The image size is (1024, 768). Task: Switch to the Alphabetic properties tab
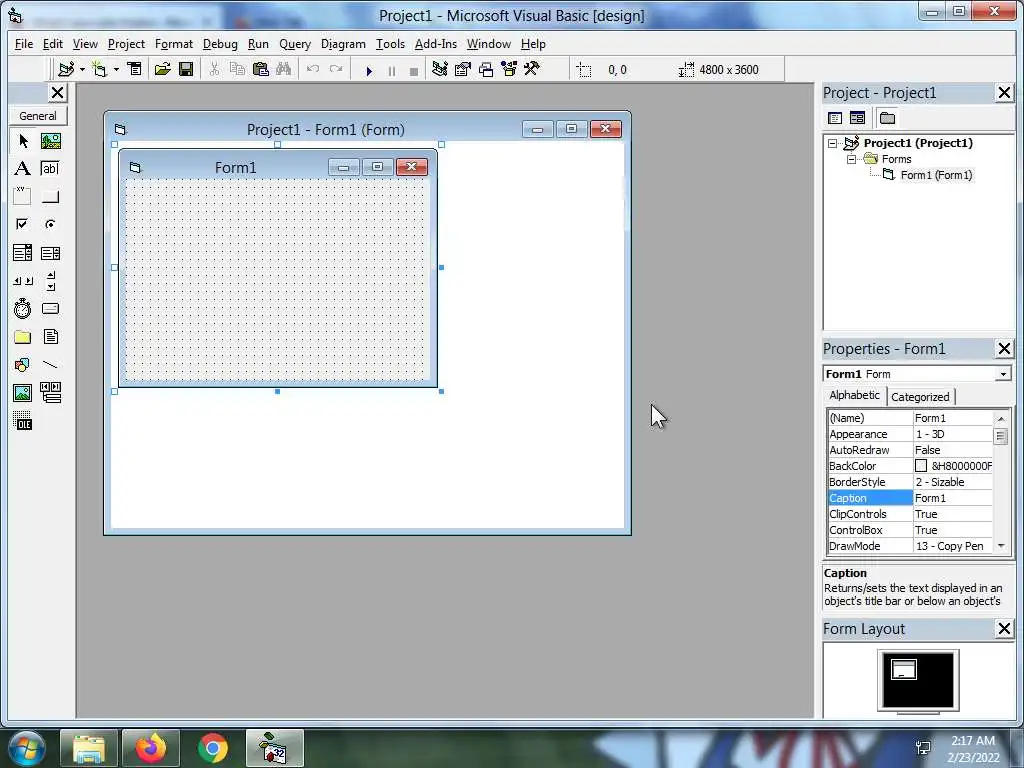854,395
